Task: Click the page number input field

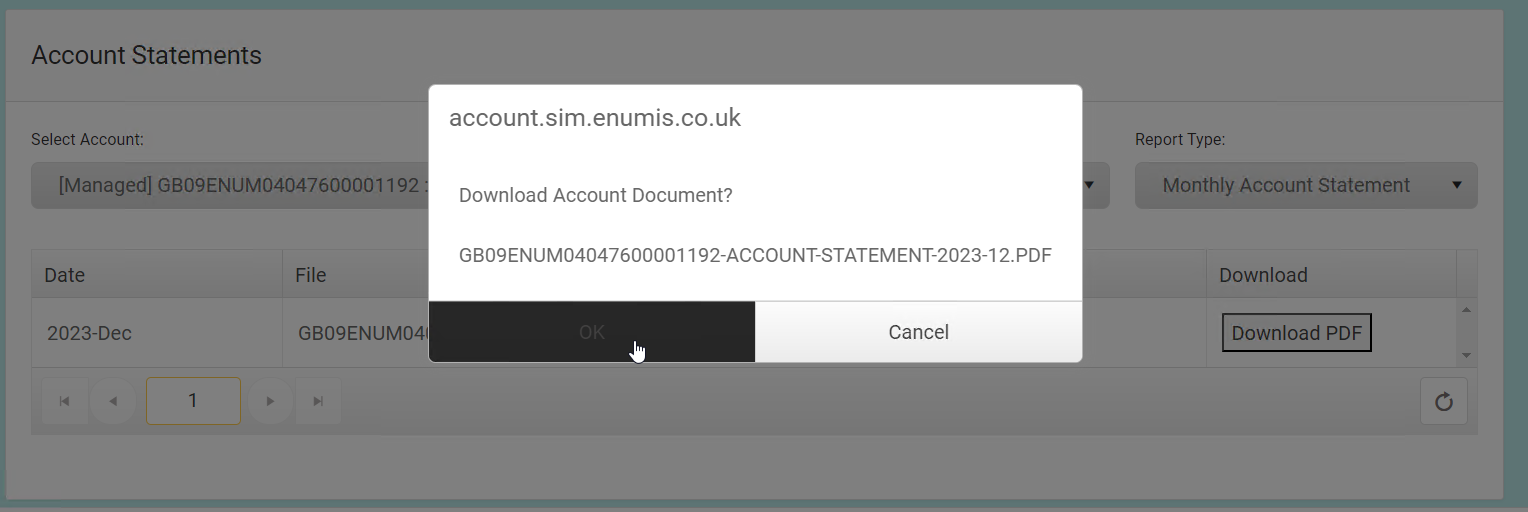Action: [x=193, y=401]
